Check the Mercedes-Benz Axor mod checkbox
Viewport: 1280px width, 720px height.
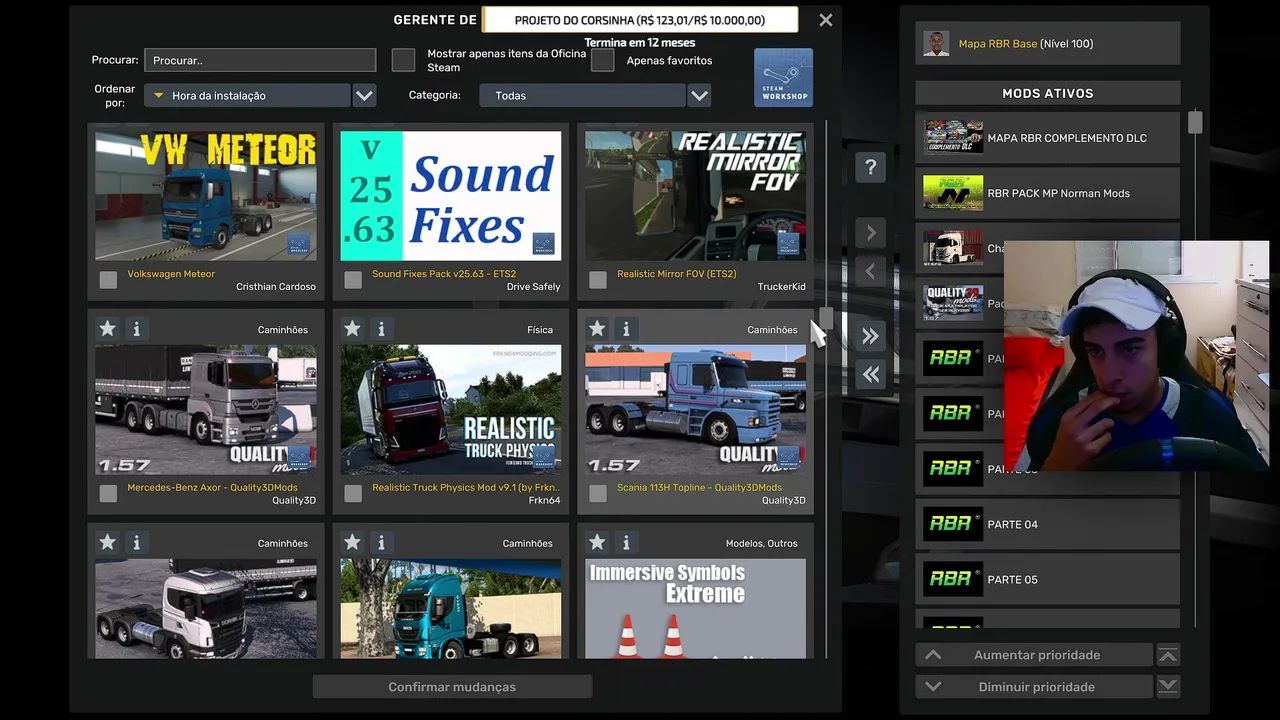[x=108, y=493]
